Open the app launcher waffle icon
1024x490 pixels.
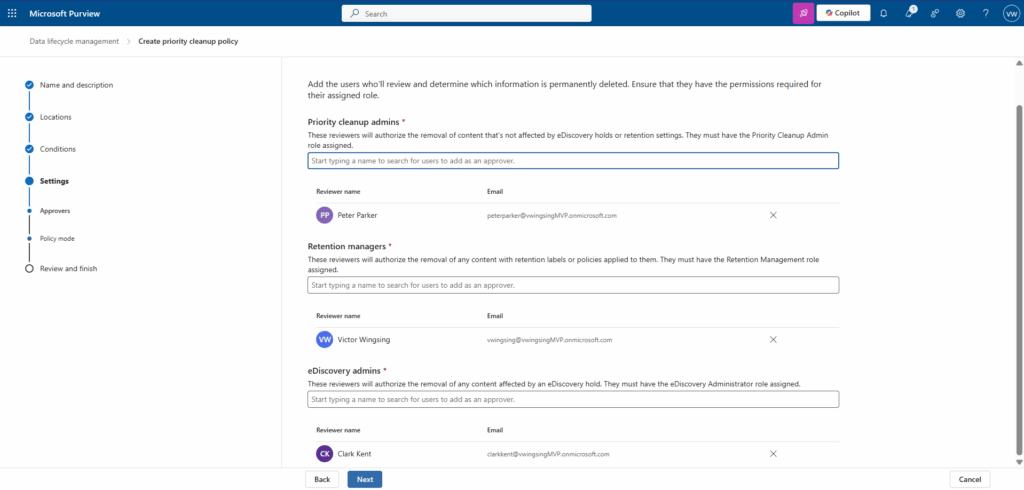[x=12, y=13]
